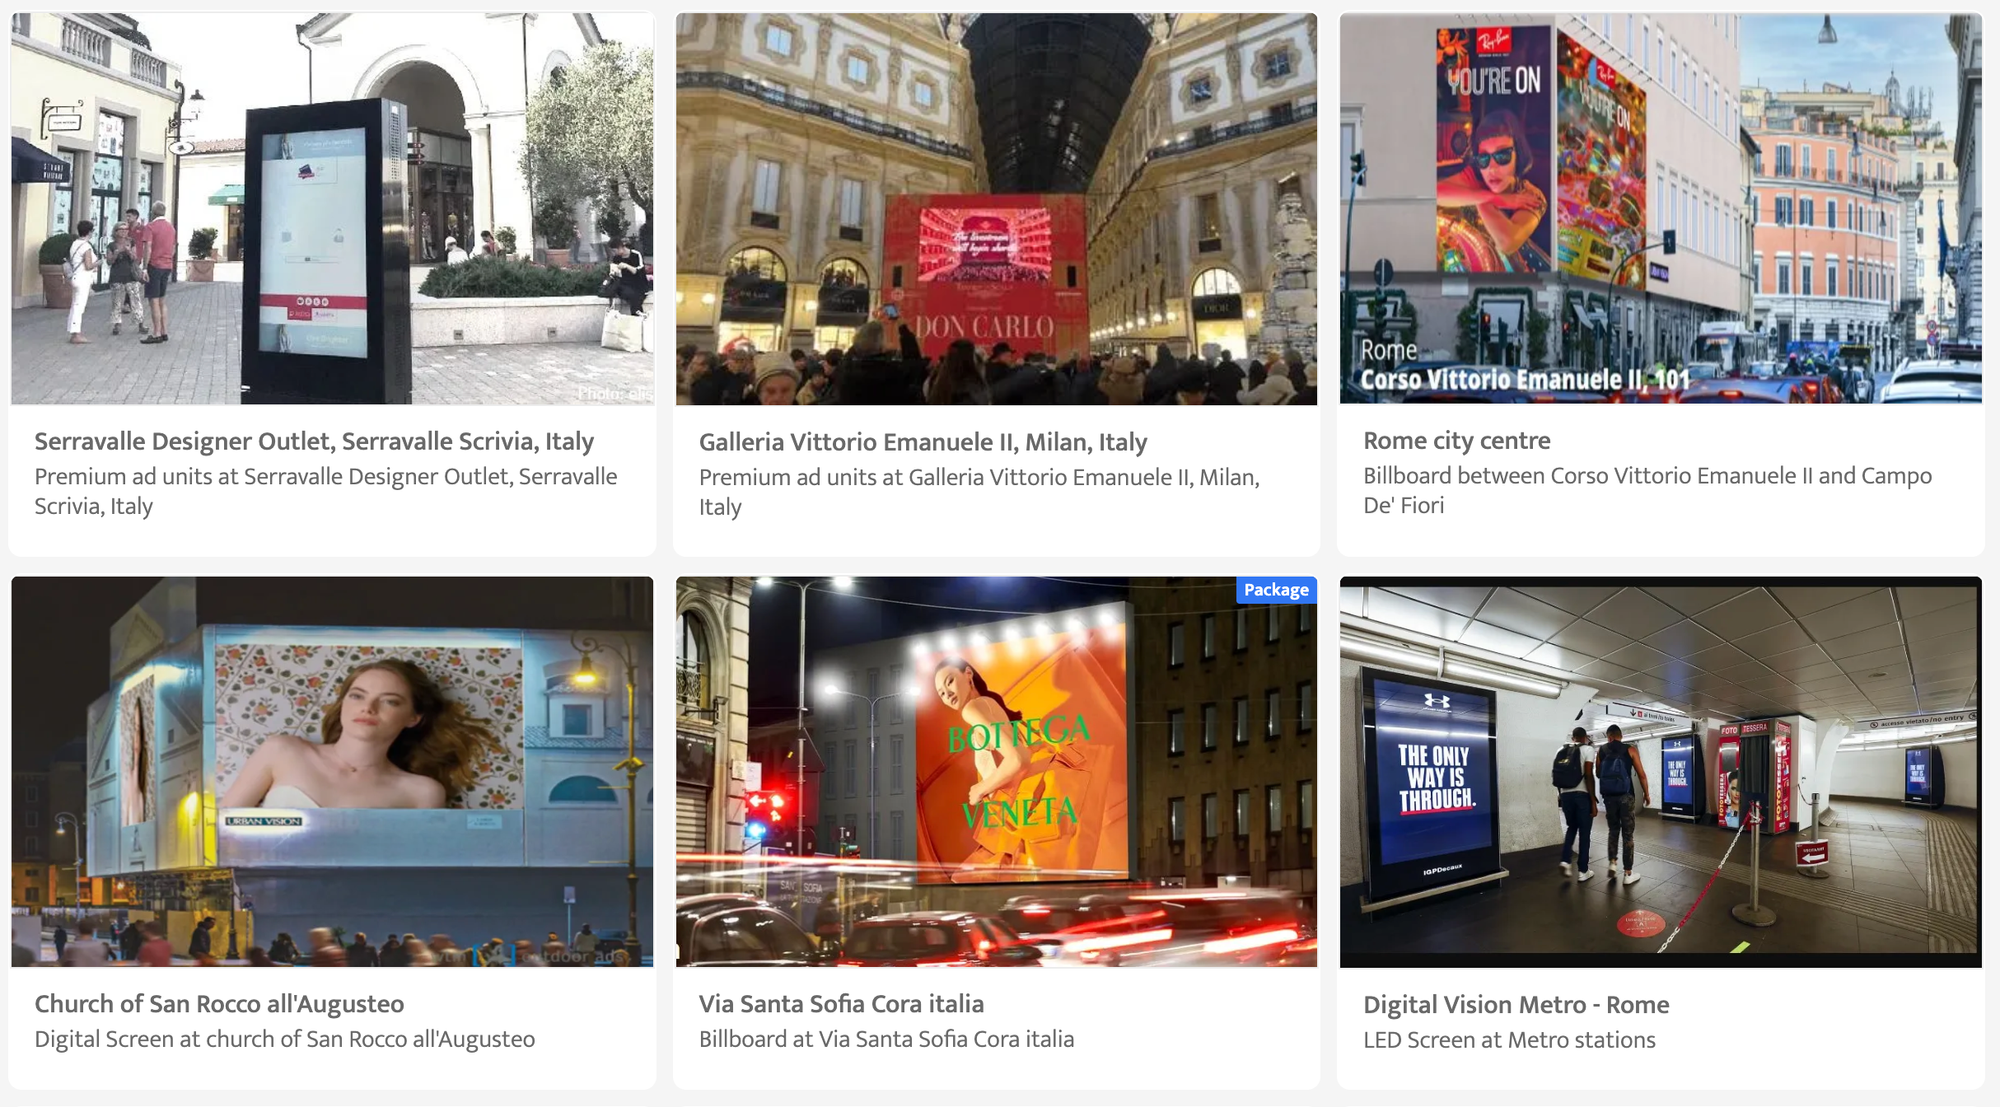Click description: LED Screen at Metro stations
Screen dimensions: 2000x1107
[1509, 1040]
